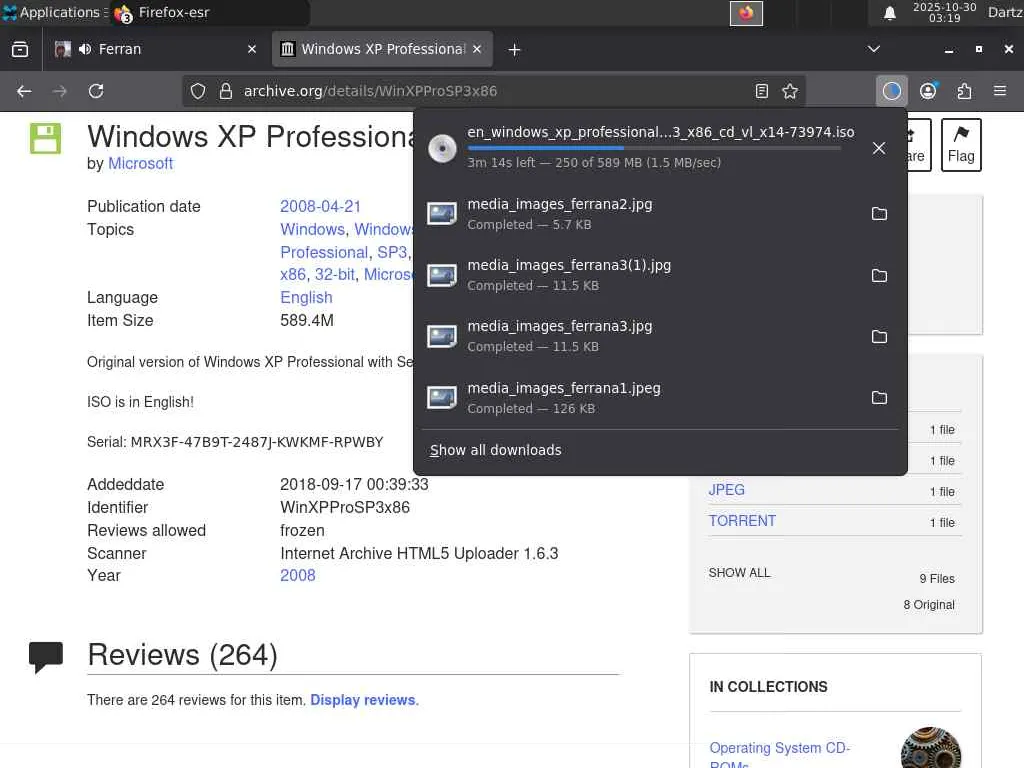The image size is (1024, 768).
Task: Close the Windows XP Professional tab
Action: pyautogui.click(x=477, y=49)
